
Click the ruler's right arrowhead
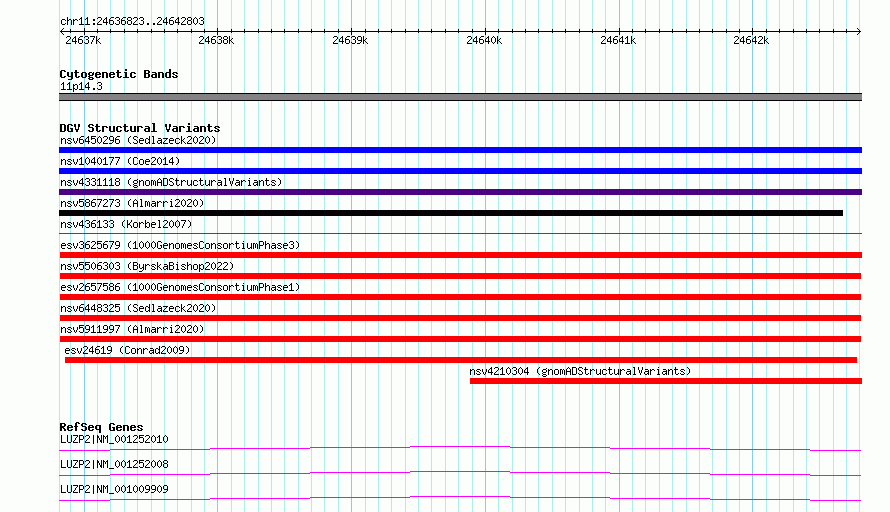click(x=859, y=31)
